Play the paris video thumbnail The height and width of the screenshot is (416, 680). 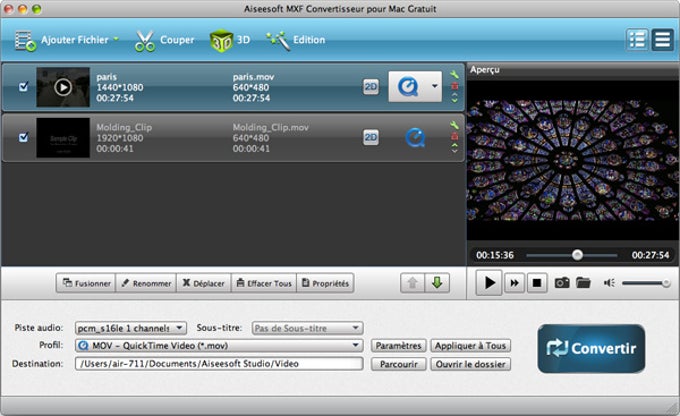(x=63, y=87)
